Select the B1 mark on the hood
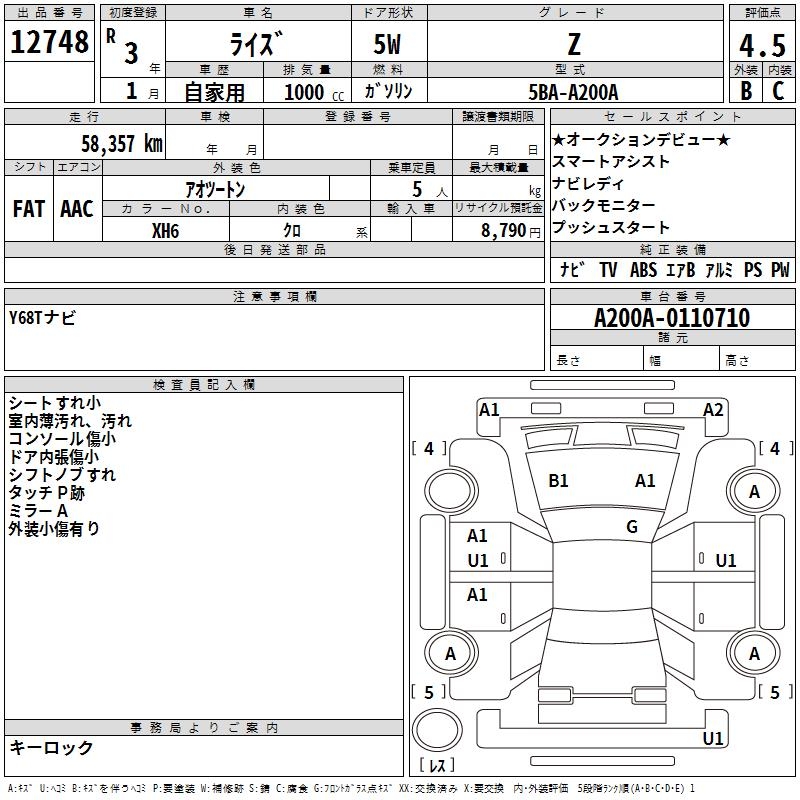 [558, 481]
